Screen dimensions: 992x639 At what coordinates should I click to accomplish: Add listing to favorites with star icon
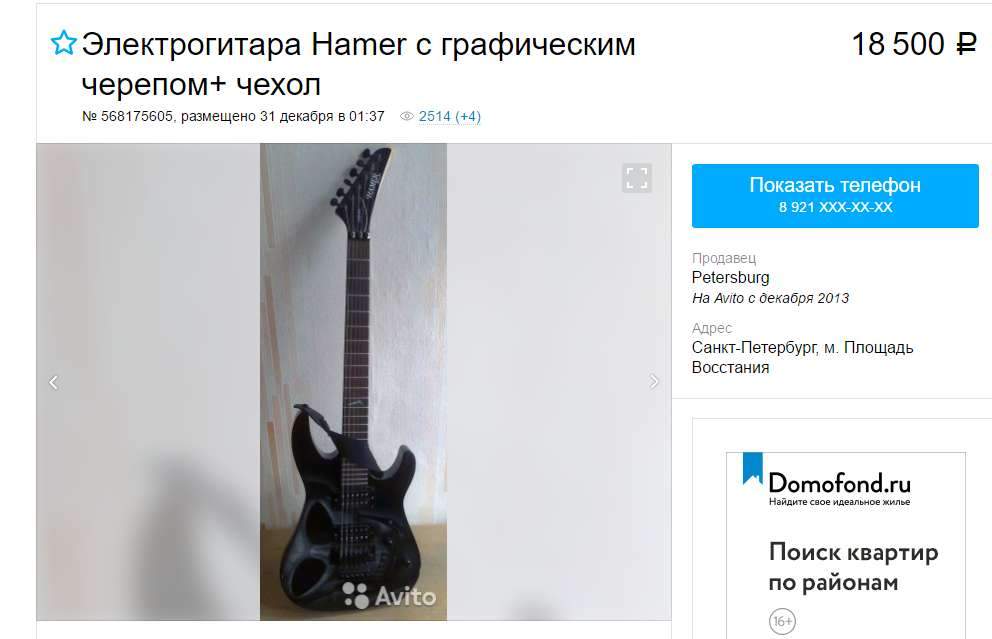pyautogui.click(x=63, y=43)
